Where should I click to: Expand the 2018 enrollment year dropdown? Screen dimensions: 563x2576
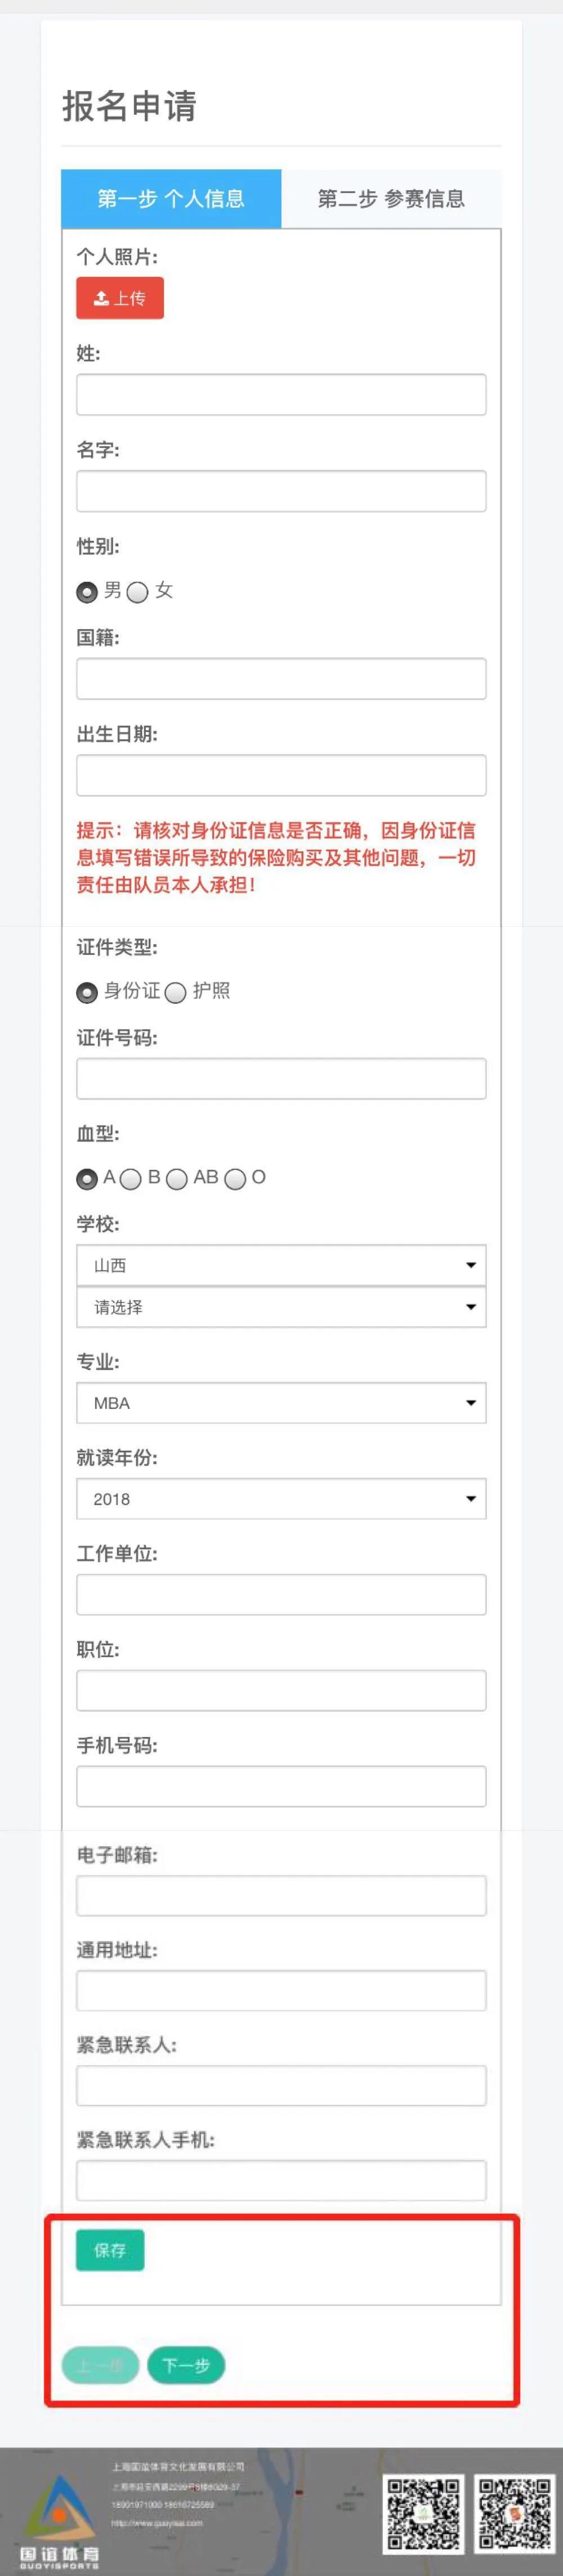(281, 1499)
